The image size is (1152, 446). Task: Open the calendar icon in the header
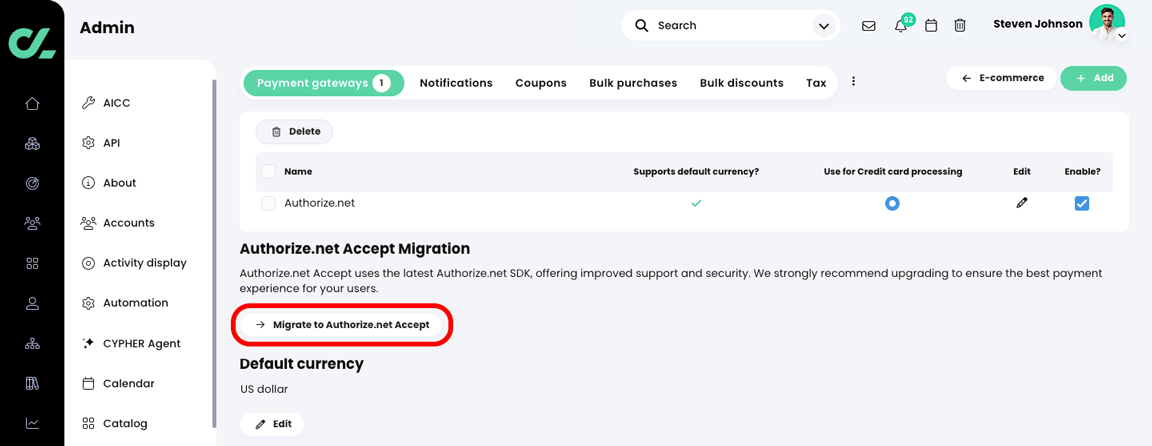pyautogui.click(x=931, y=26)
